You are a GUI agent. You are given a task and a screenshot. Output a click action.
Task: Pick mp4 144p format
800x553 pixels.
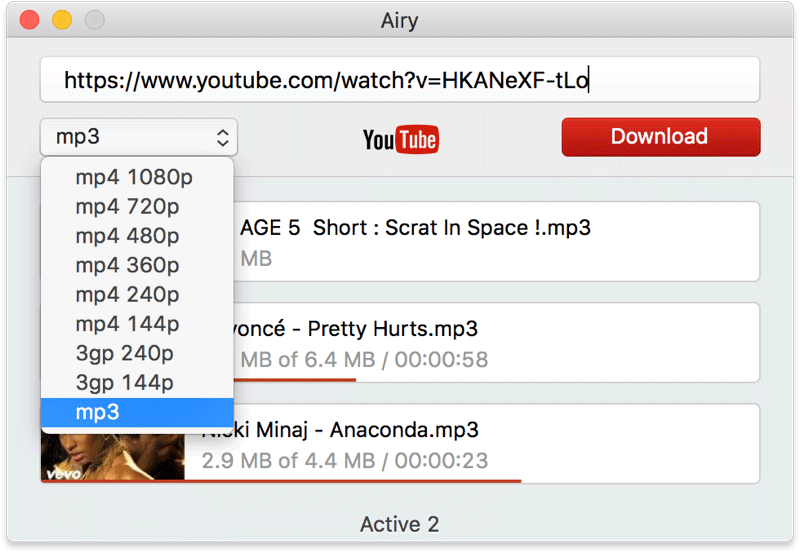(137, 324)
